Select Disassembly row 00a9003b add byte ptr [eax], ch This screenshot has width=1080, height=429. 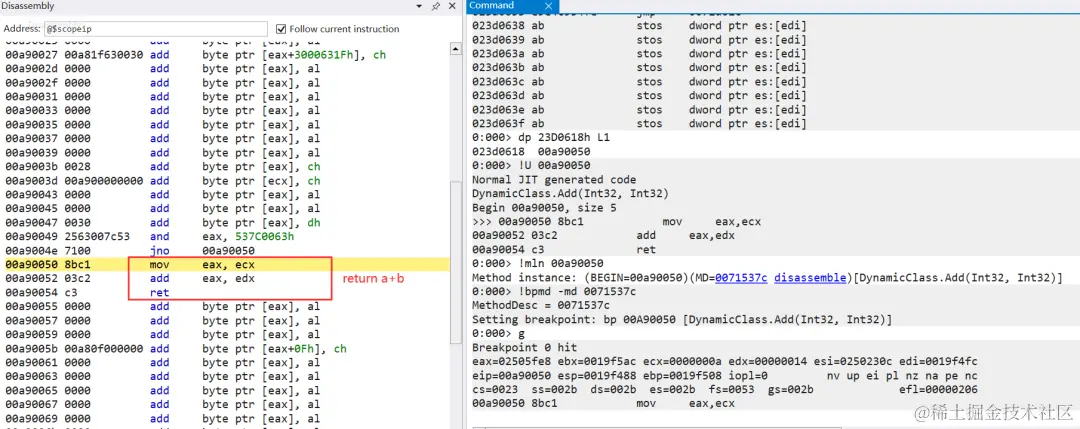point(227,167)
